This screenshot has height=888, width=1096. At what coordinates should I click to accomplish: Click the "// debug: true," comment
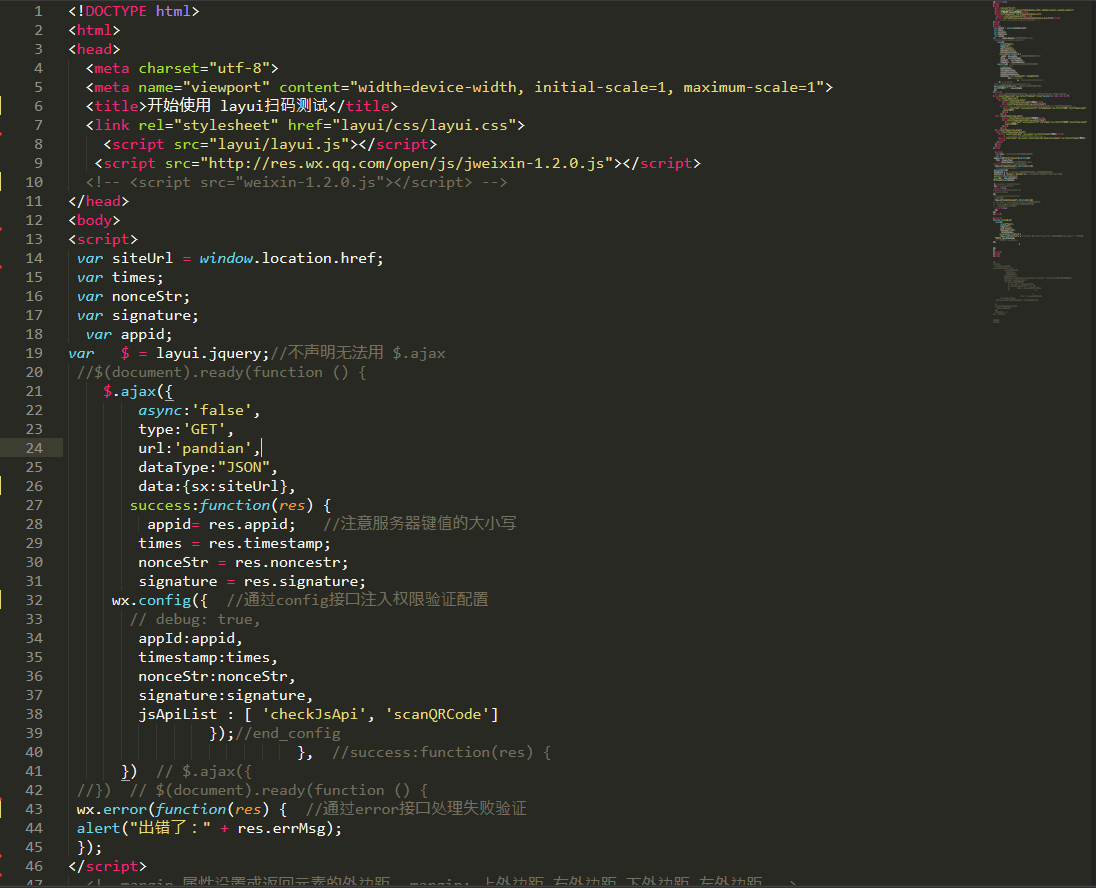(x=195, y=620)
